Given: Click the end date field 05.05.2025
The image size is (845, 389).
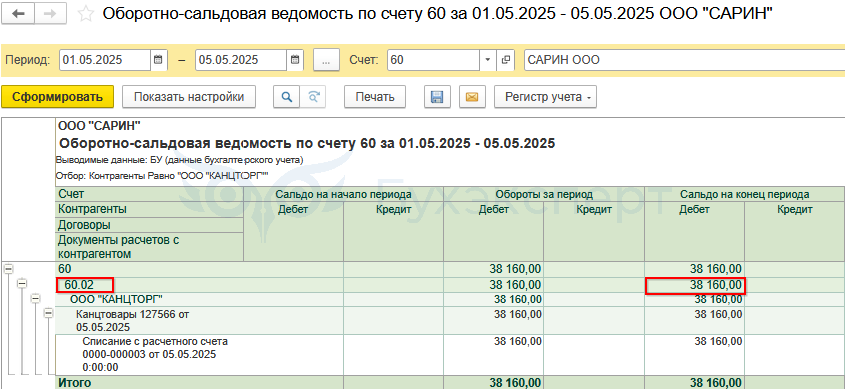Looking at the screenshot, I should tap(241, 60).
